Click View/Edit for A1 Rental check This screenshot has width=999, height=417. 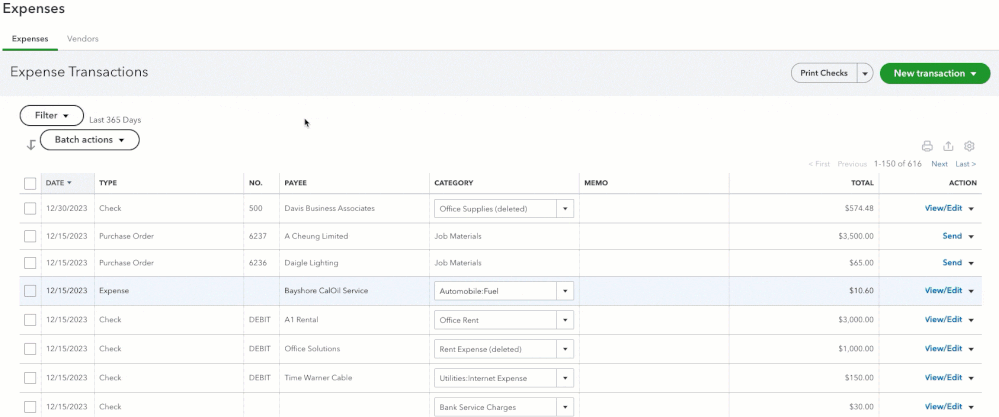click(943, 320)
